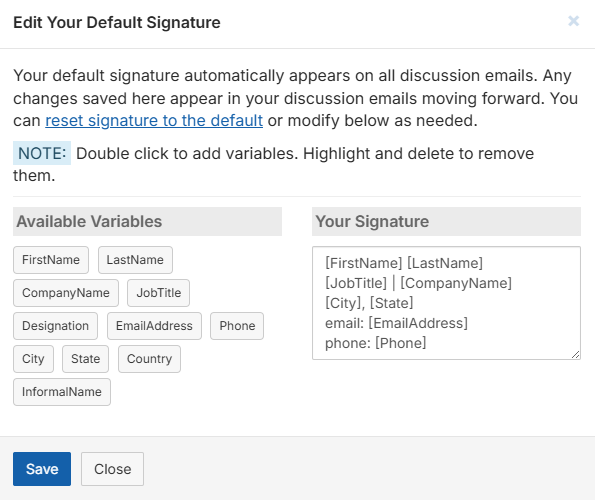Select the City variable
This screenshot has width=595, height=500.
coord(33,359)
